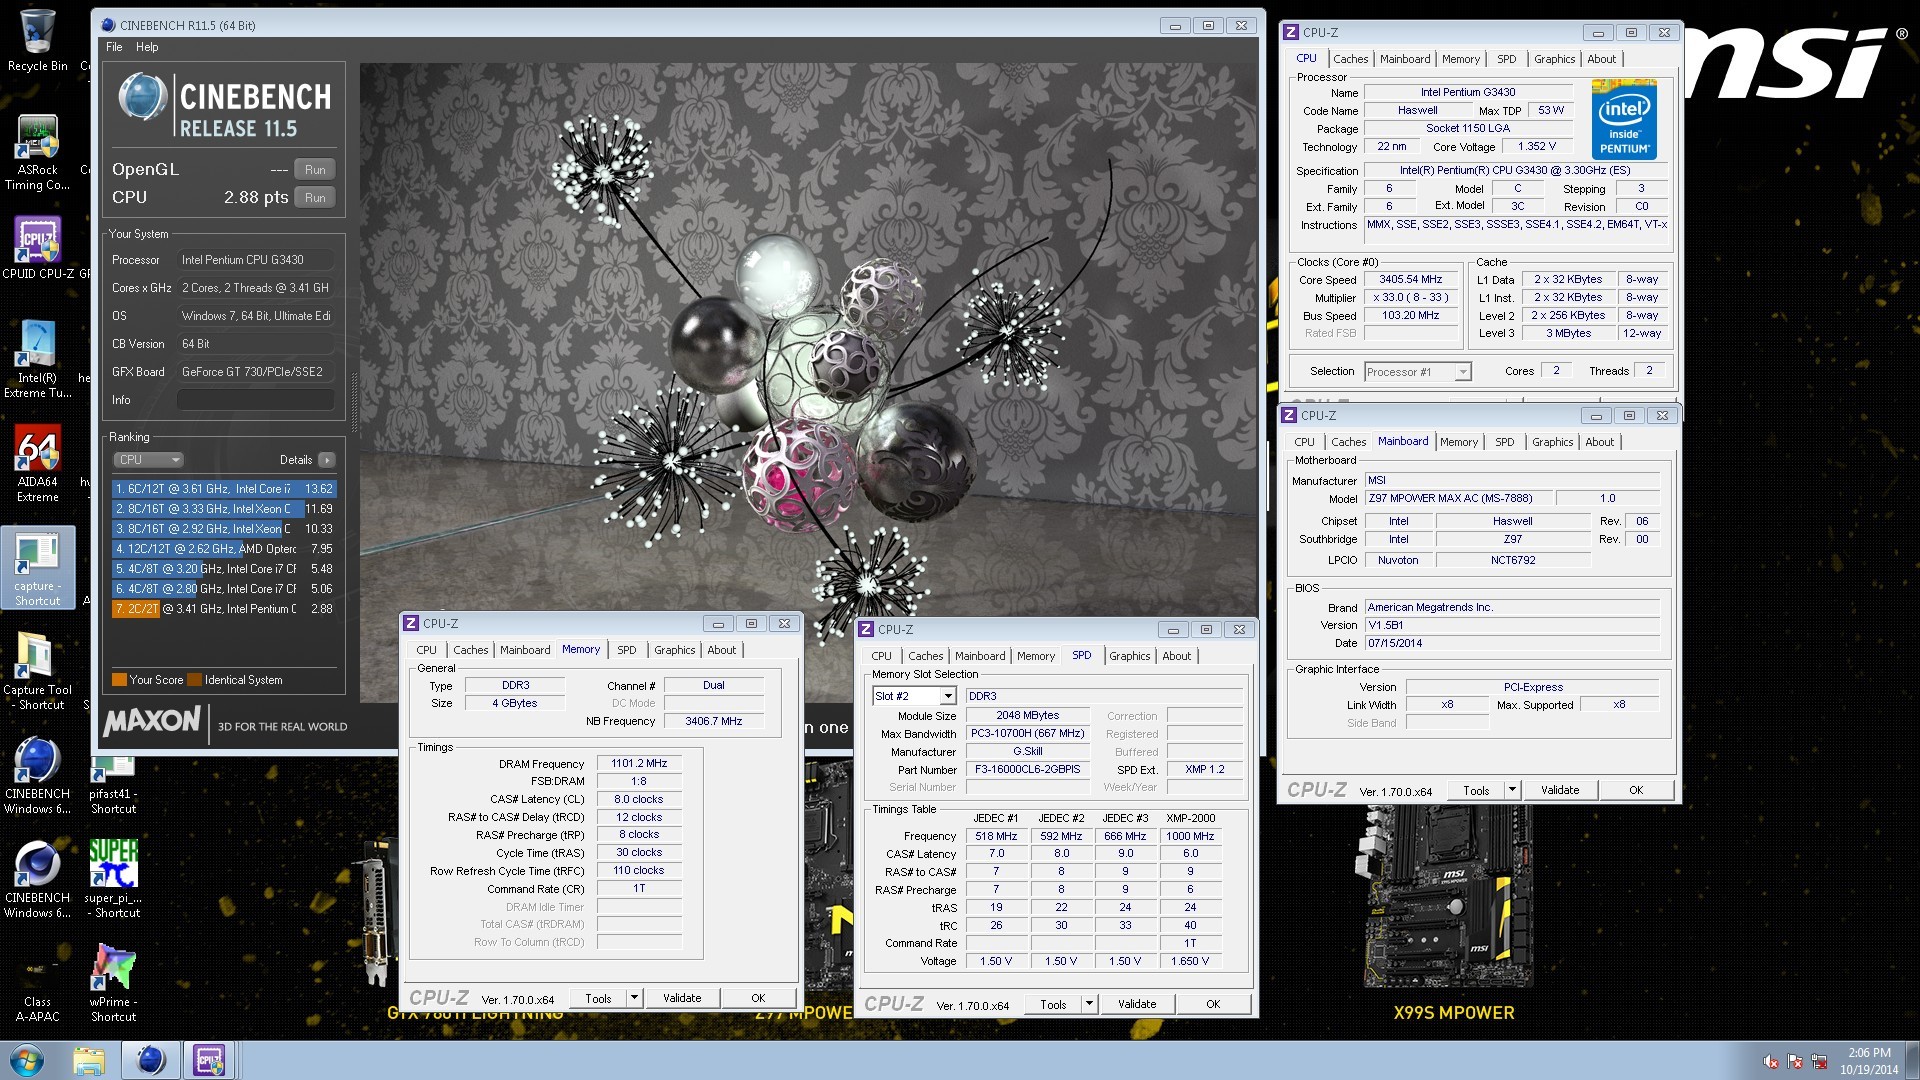Select the 6C/12T Intel Core i7 ranking row
This screenshot has width=1920, height=1080.
tap(224, 489)
